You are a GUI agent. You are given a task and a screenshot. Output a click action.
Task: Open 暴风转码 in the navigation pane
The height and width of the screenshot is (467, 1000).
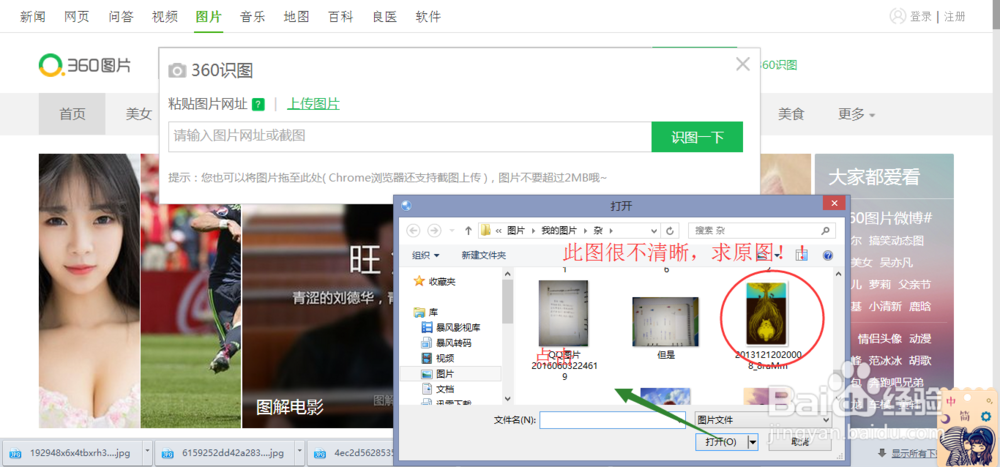click(x=446, y=343)
